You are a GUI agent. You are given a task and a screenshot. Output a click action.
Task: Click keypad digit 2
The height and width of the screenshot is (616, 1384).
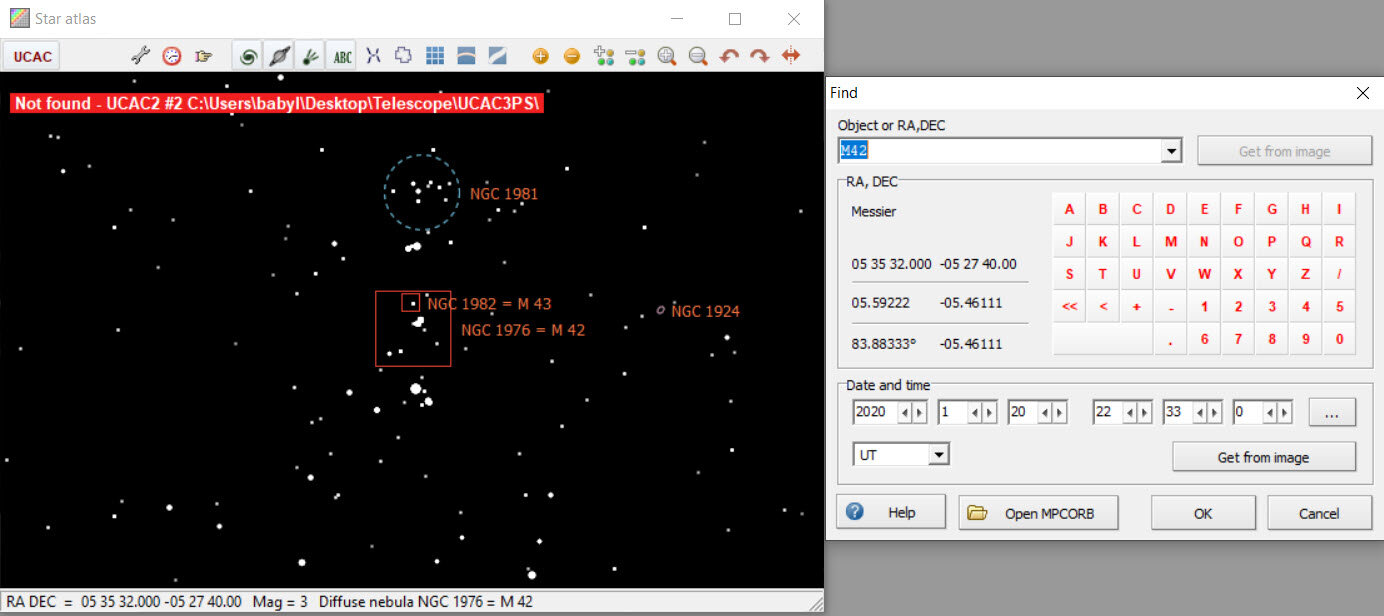(x=1238, y=306)
